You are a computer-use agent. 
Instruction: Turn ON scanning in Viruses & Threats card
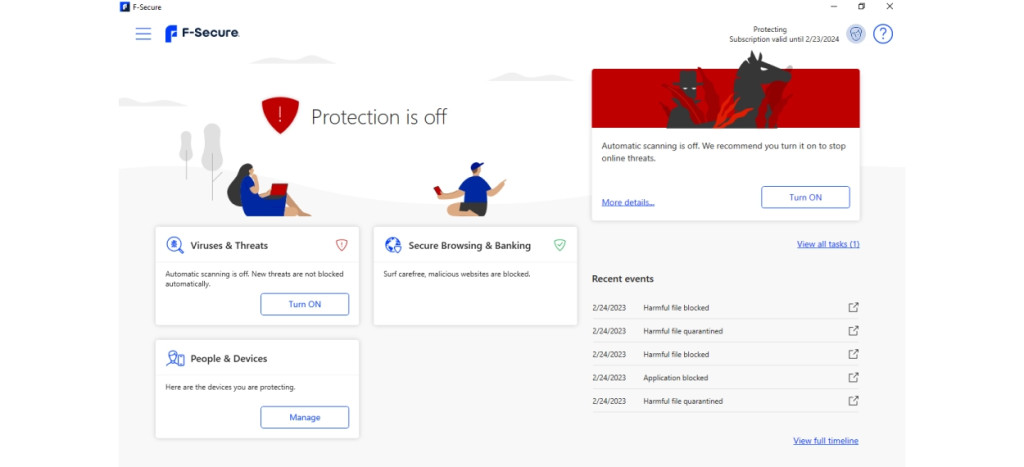(304, 304)
